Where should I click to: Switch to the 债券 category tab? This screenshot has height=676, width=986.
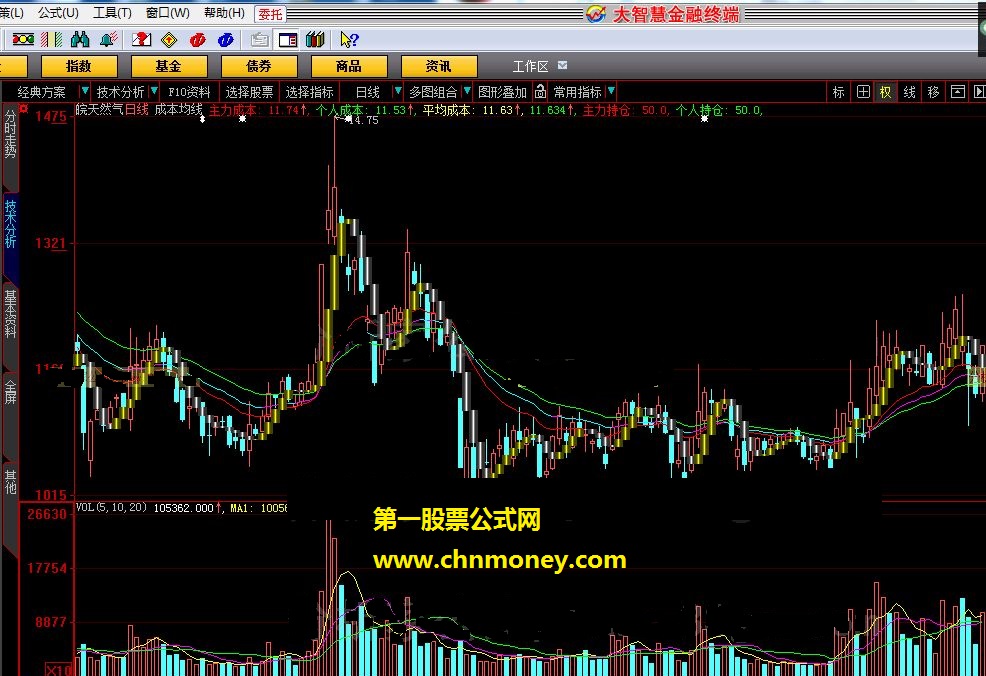coord(258,66)
